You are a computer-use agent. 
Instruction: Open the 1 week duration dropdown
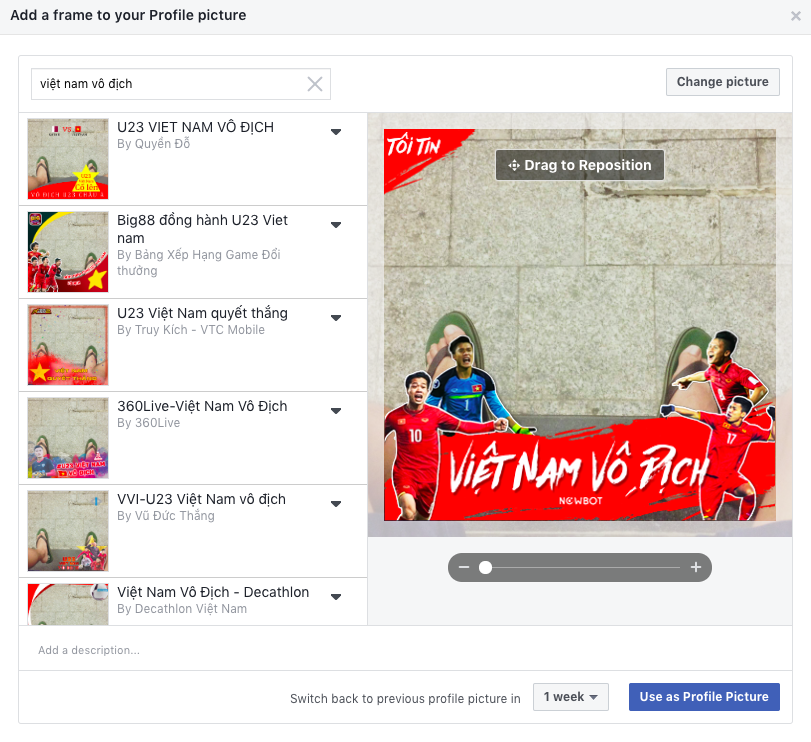[570, 697]
